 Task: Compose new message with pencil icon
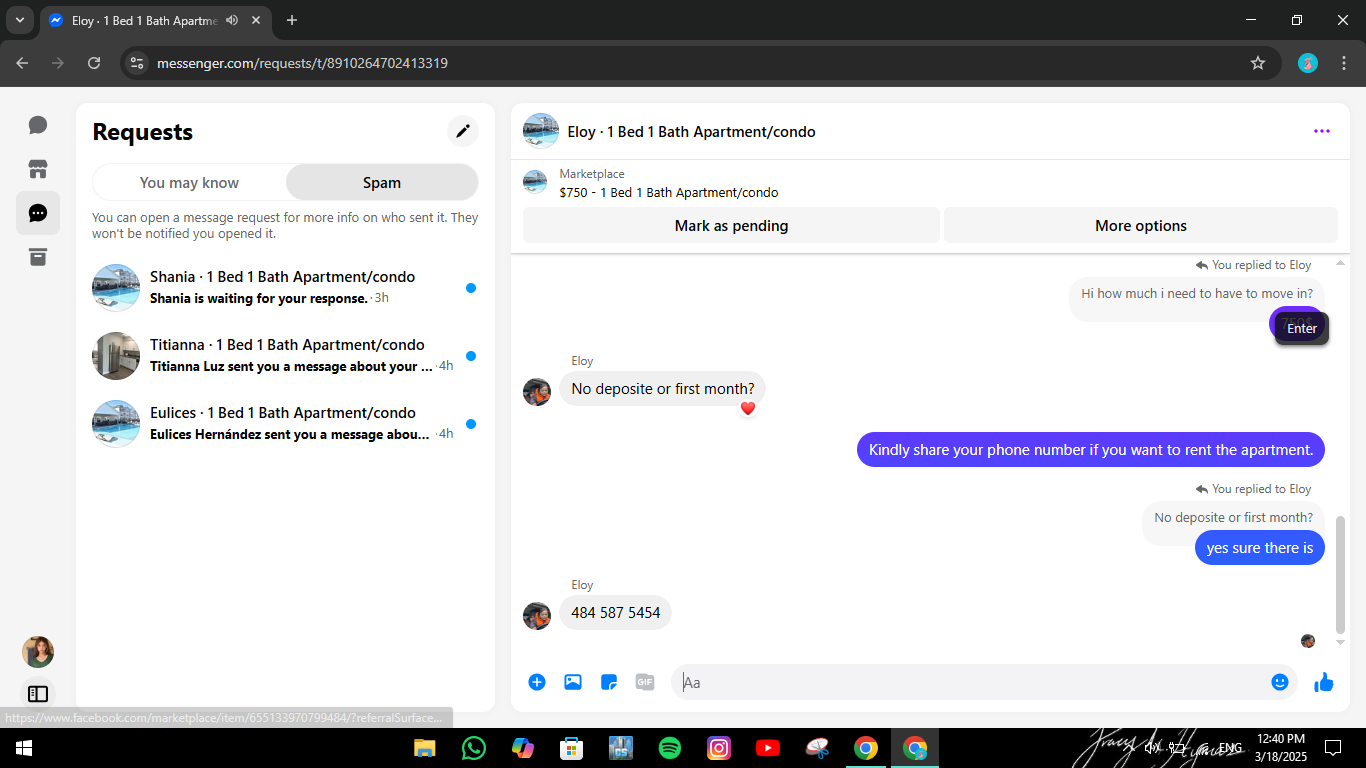pyautogui.click(x=462, y=131)
